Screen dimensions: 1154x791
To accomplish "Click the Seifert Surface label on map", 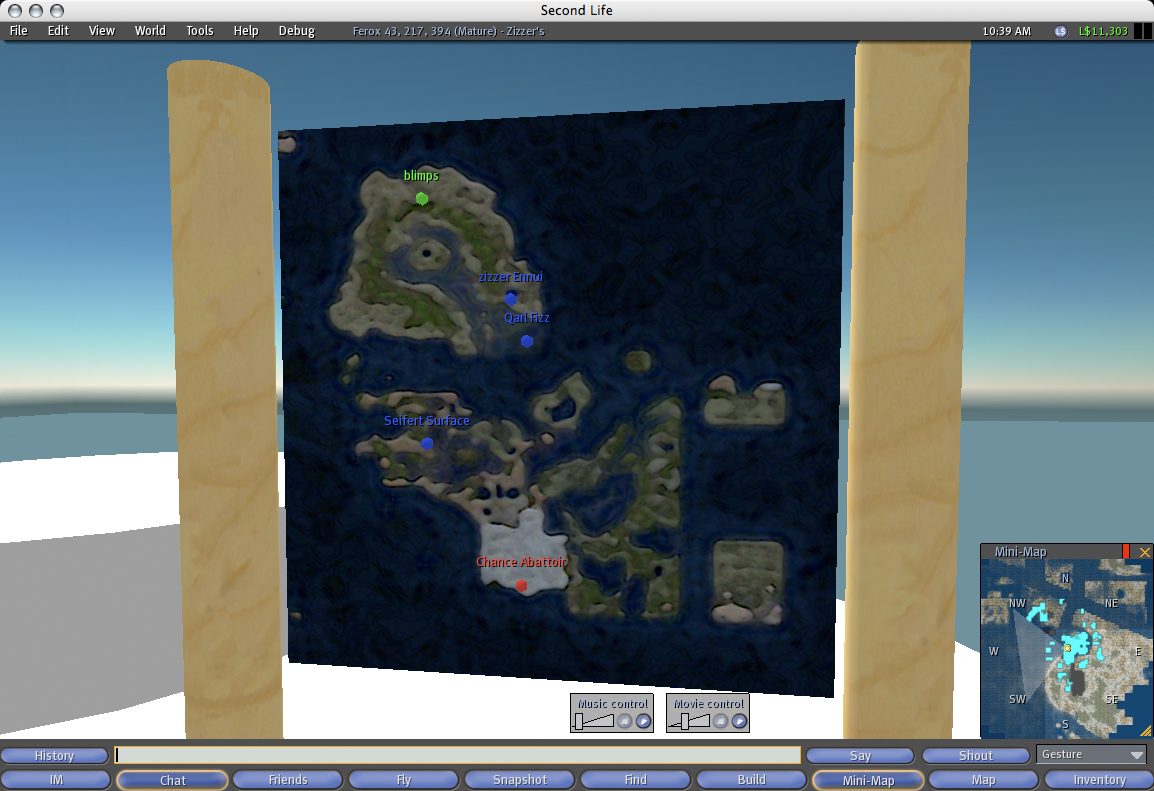I will pos(427,420).
